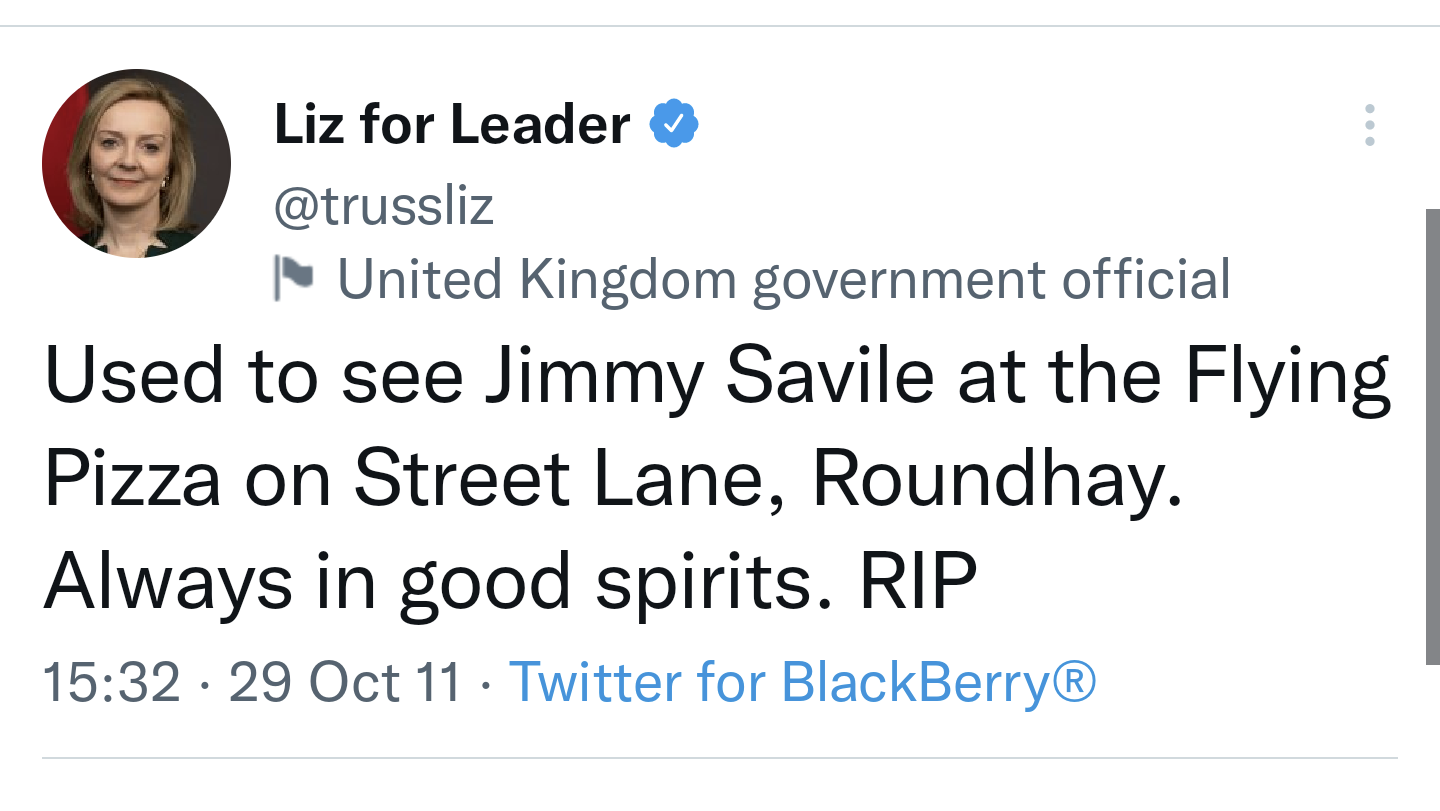
Task: Click the @trussliz handle
Action: [x=384, y=205]
